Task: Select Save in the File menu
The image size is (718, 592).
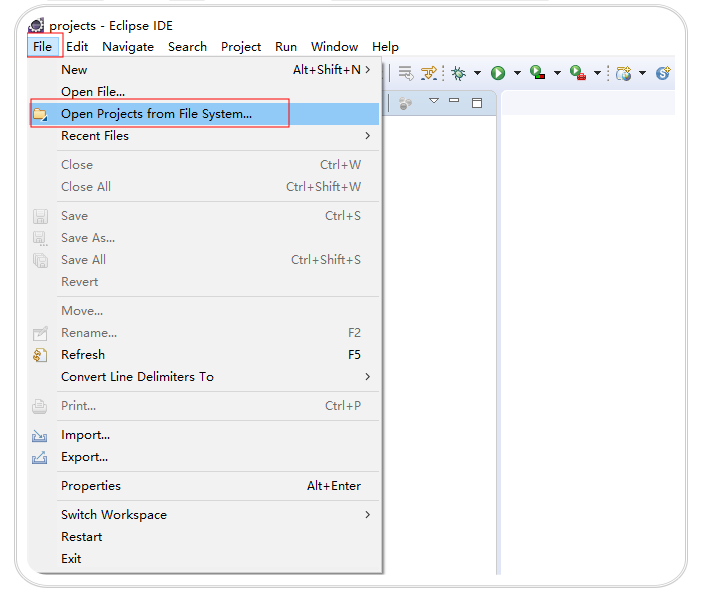Action: pyautogui.click(x=204, y=216)
